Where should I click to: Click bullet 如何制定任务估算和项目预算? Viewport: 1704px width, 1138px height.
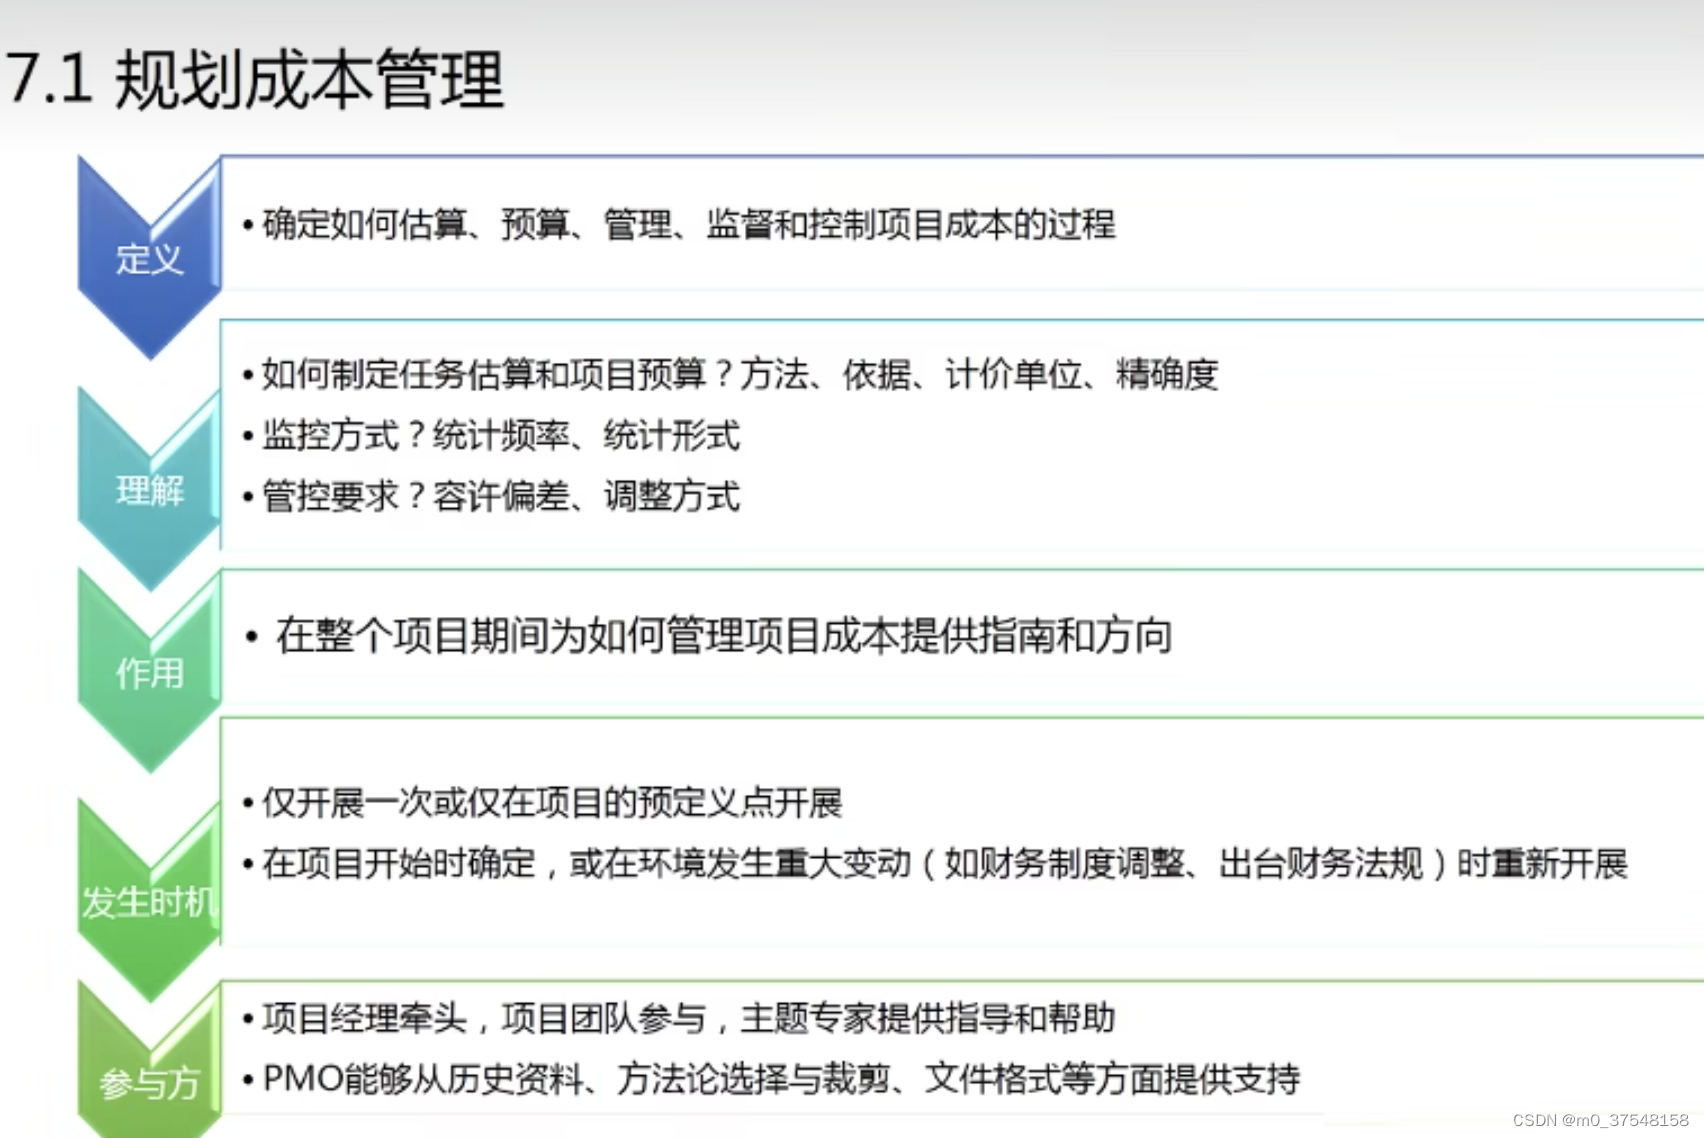click(x=484, y=374)
